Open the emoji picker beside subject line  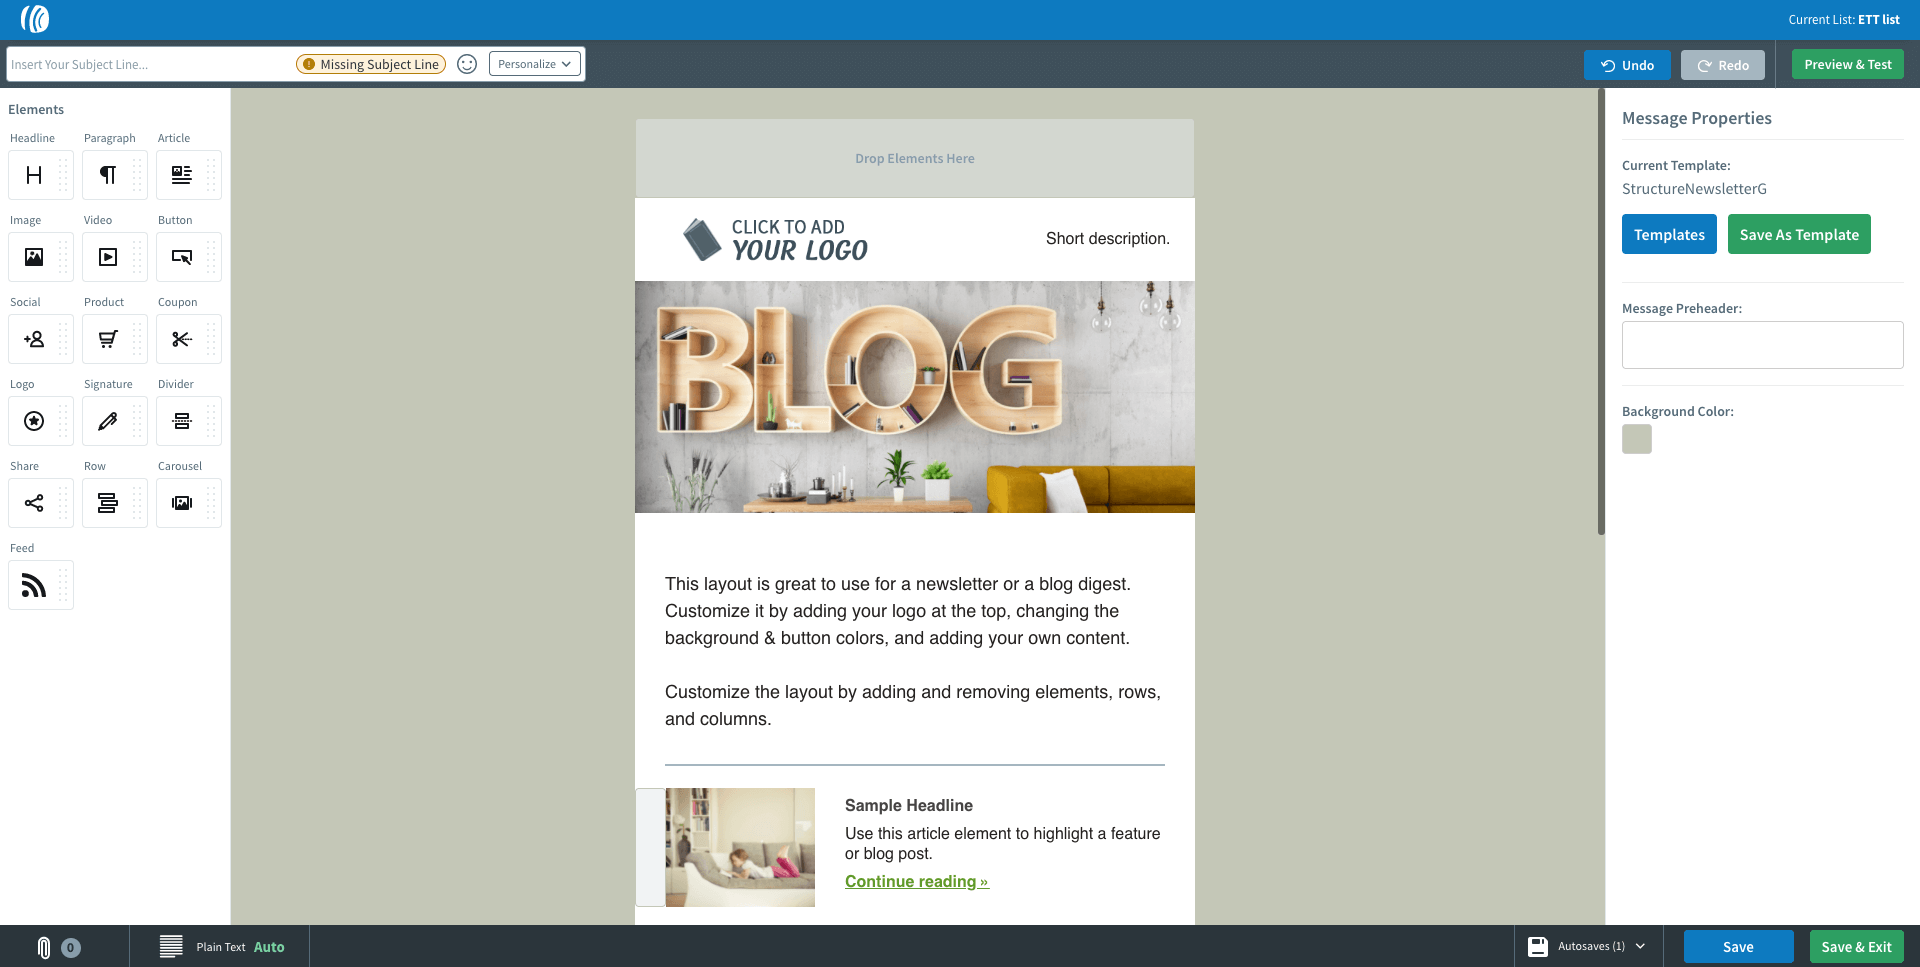(467, 63)
